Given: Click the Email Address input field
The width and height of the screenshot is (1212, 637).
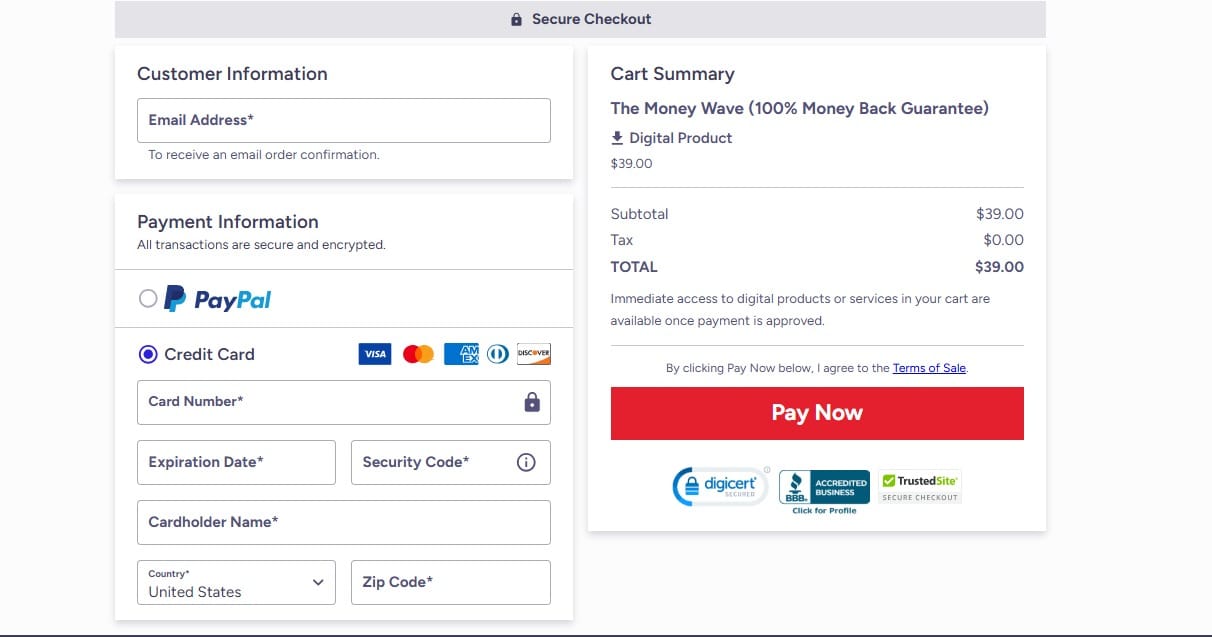Looking at the screenshot, I should (x=343, y=119).
